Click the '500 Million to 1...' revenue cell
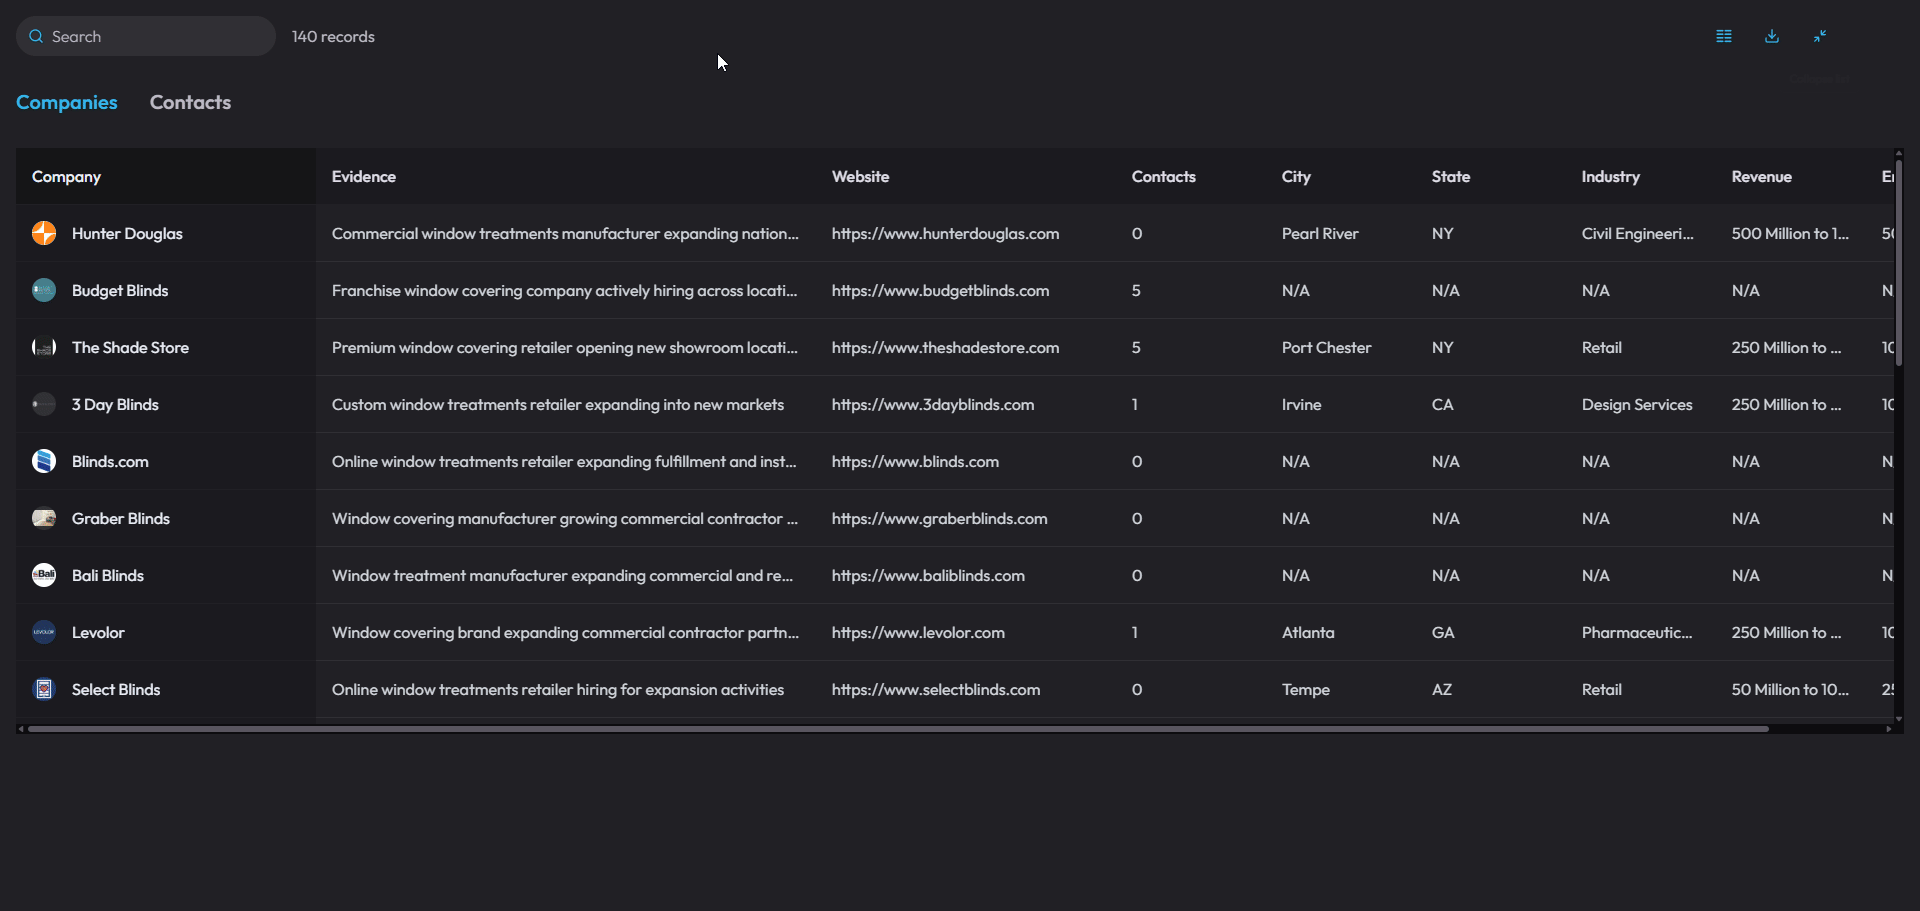1920x911 pixels. click(1790, 233)
